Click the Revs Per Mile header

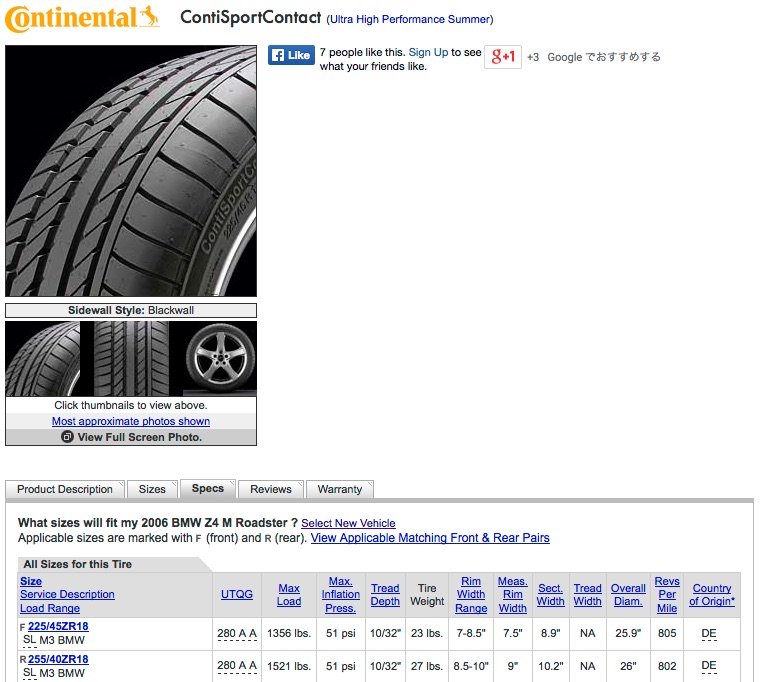click(667, 594)
